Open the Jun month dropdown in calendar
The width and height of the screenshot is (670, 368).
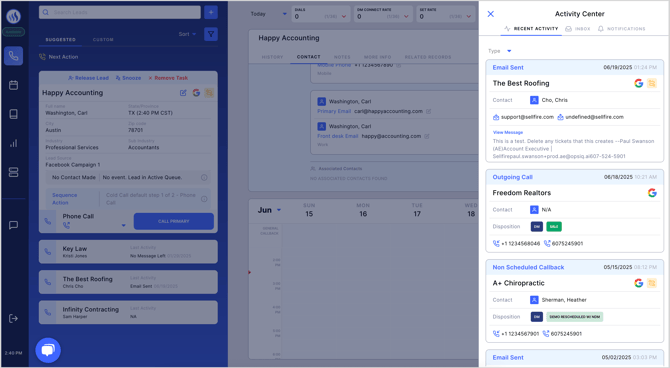point(269,210)
